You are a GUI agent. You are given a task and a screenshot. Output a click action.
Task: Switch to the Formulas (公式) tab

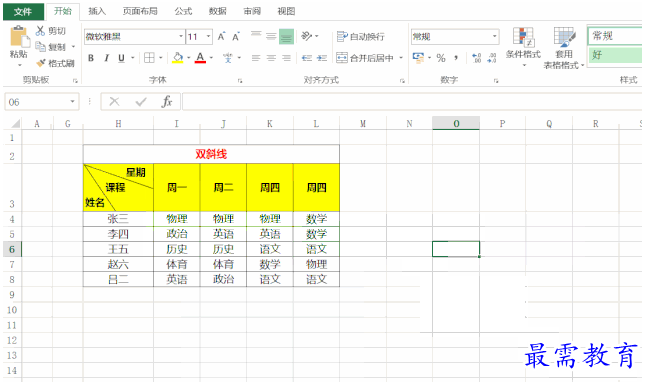[x=183, y=12]
